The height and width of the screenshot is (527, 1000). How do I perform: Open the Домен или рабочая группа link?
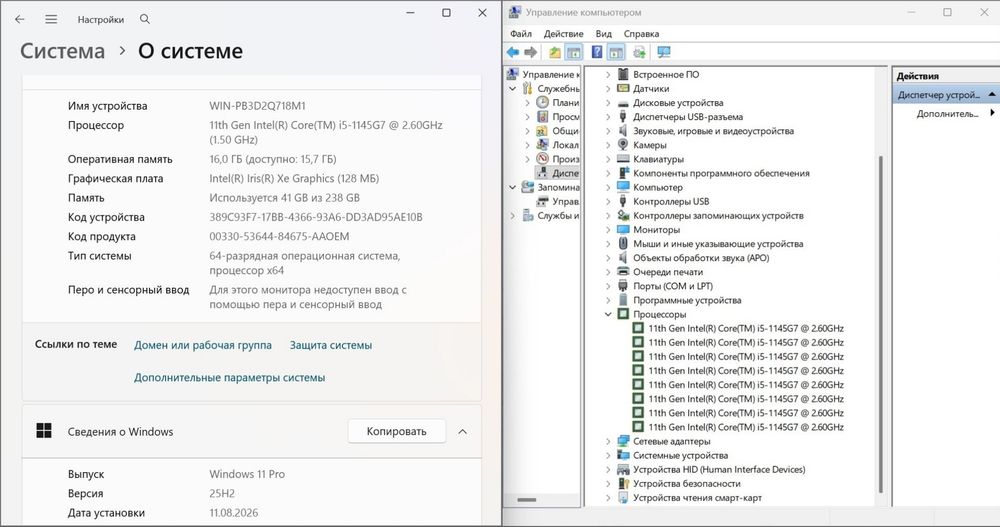[x=203, y=345]
